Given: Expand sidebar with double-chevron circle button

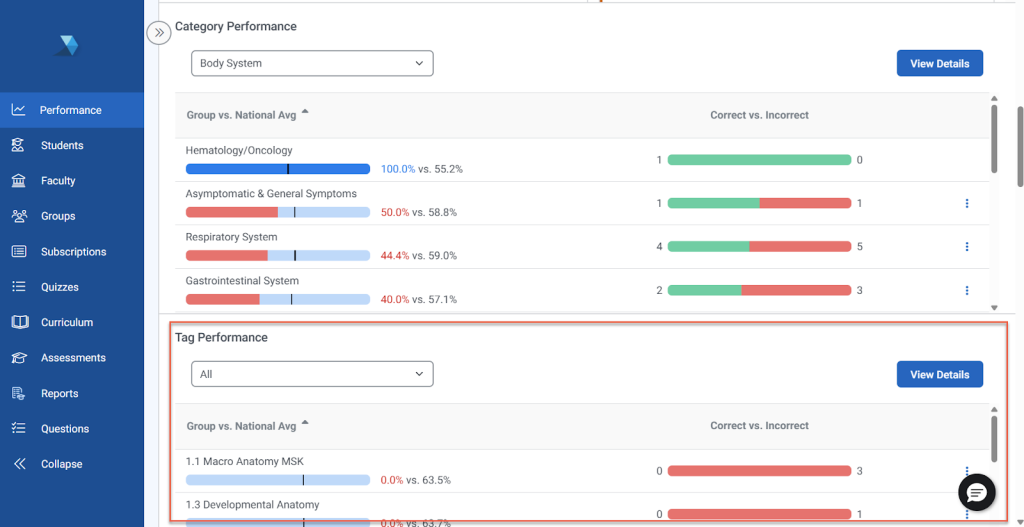Looking at the screenshot, I should coord(159,33).
